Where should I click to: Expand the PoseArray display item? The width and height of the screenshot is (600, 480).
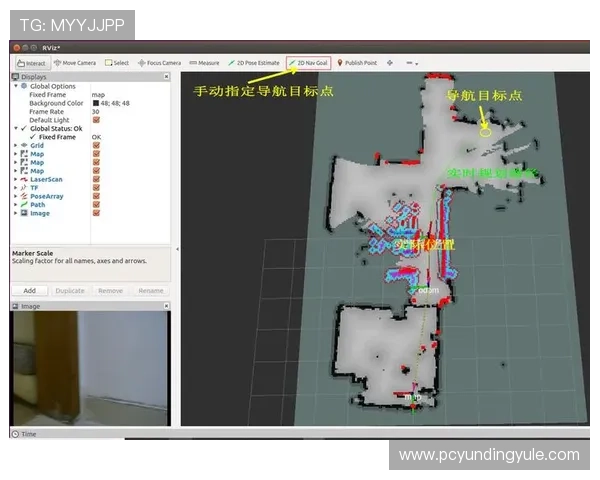coord(15,197)
